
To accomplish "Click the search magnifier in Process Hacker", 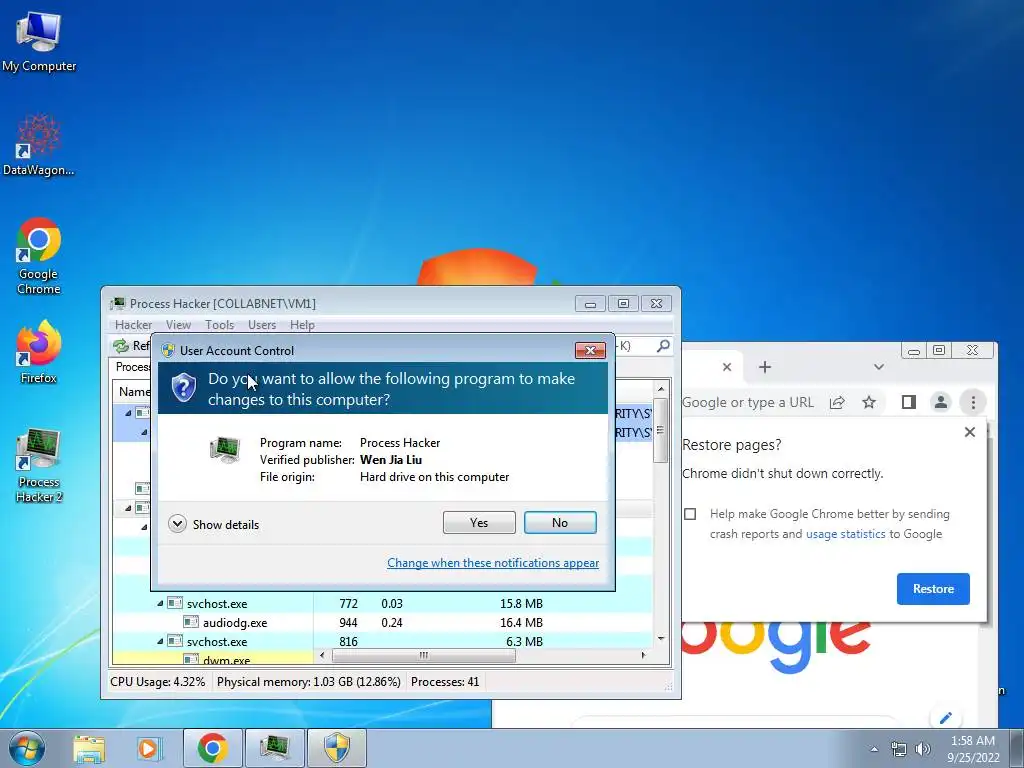I will (x=663, y=345).
